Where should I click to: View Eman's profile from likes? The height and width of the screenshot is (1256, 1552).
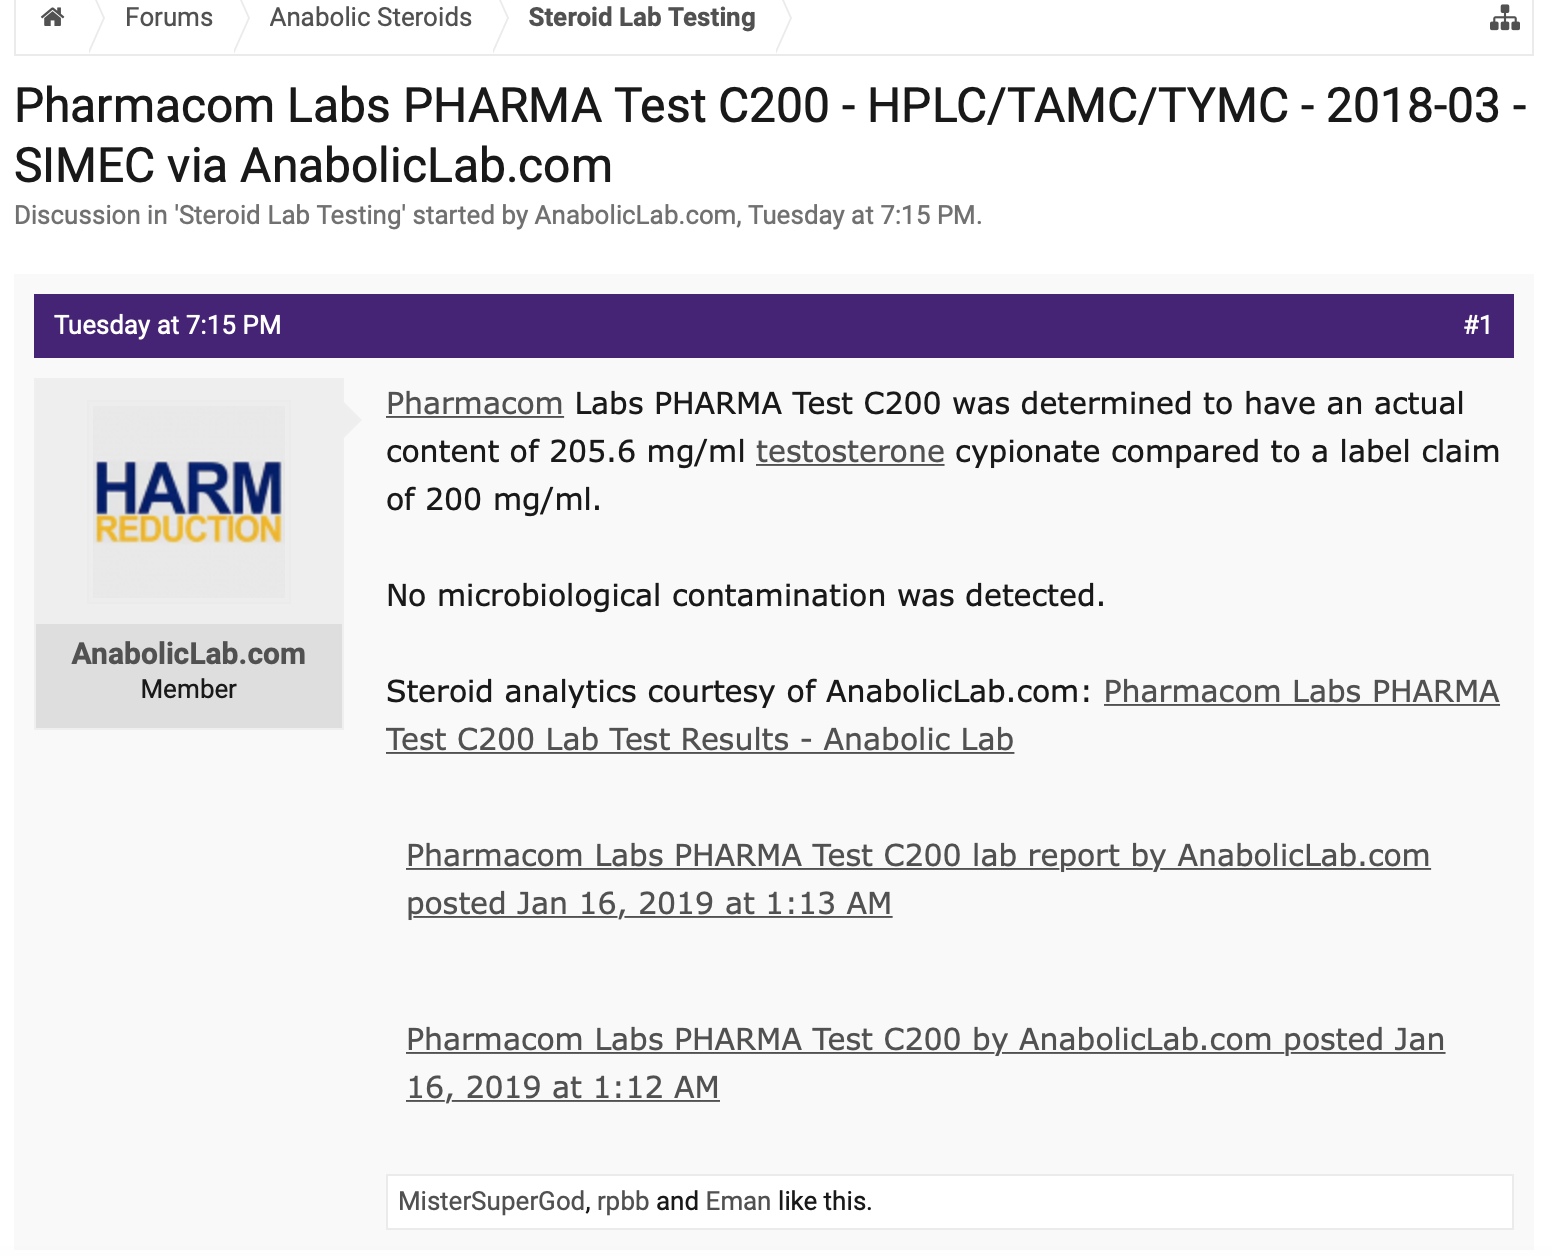tap(738, 1201)
